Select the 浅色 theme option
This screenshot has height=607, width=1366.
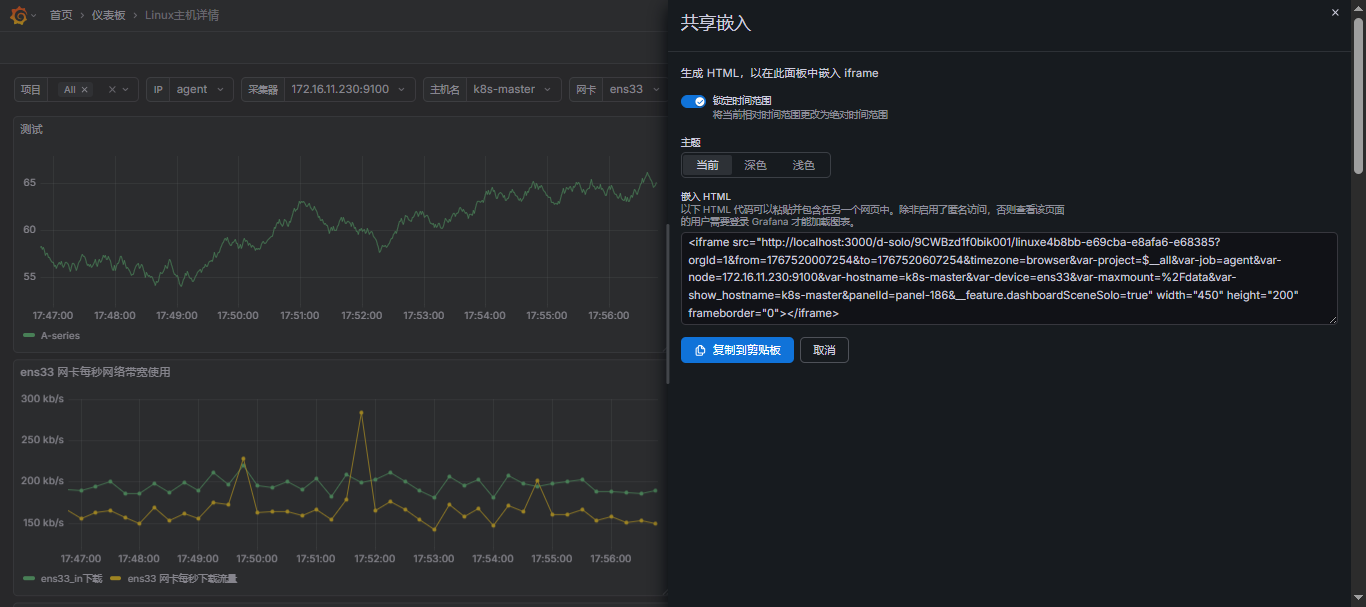[803, 165]
